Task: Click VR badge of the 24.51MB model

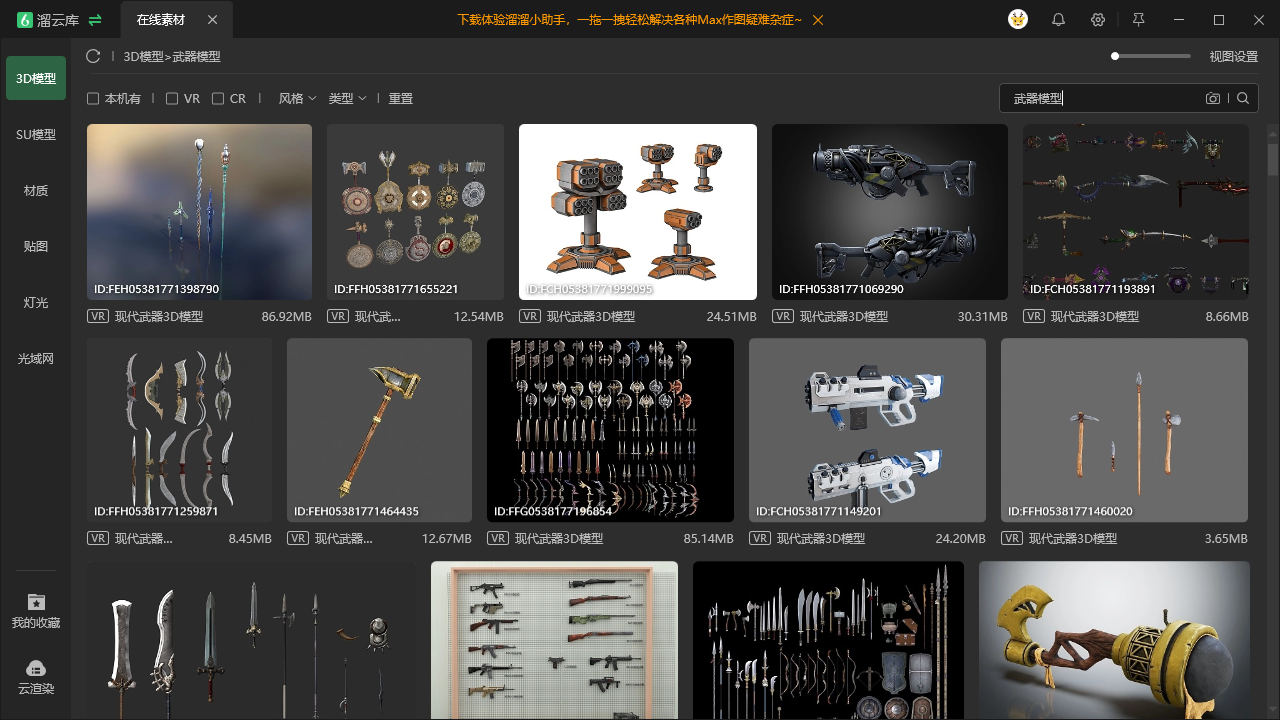Action: (x=530, y=316)
